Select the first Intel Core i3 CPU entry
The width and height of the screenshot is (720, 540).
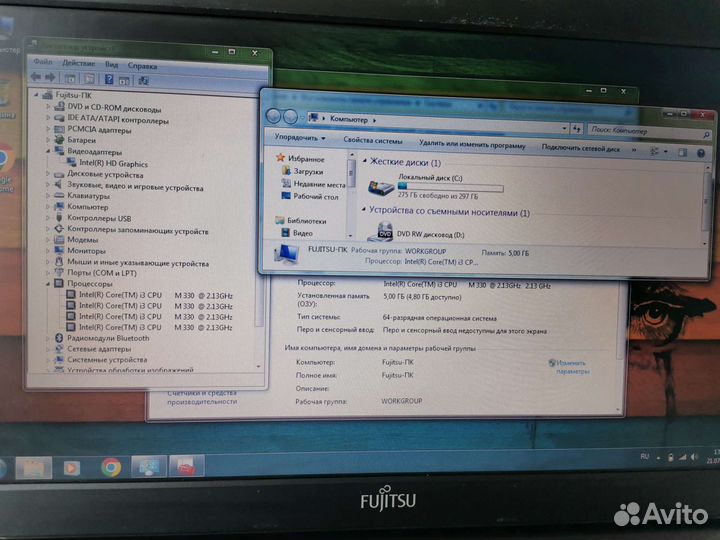[x=156, y=295]
